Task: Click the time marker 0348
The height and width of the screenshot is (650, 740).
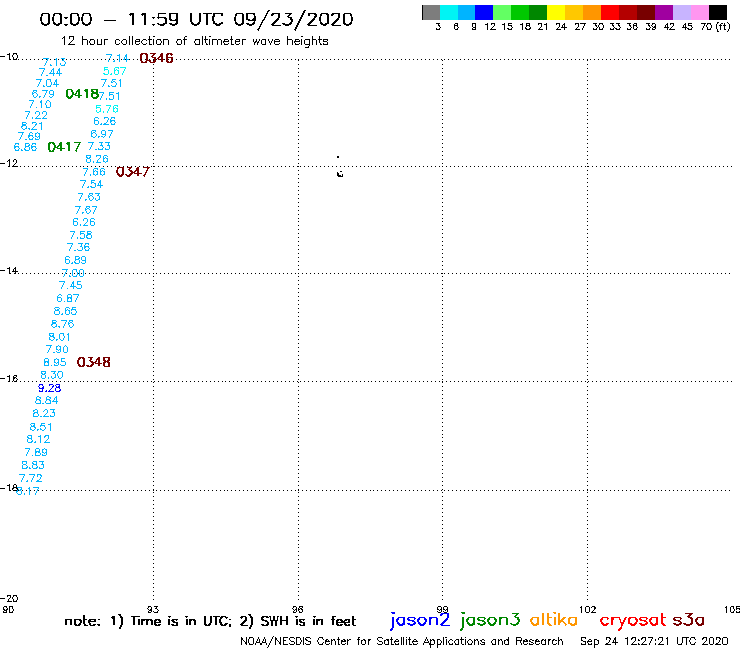Action: pyautogui.click(x=93, y=362)
